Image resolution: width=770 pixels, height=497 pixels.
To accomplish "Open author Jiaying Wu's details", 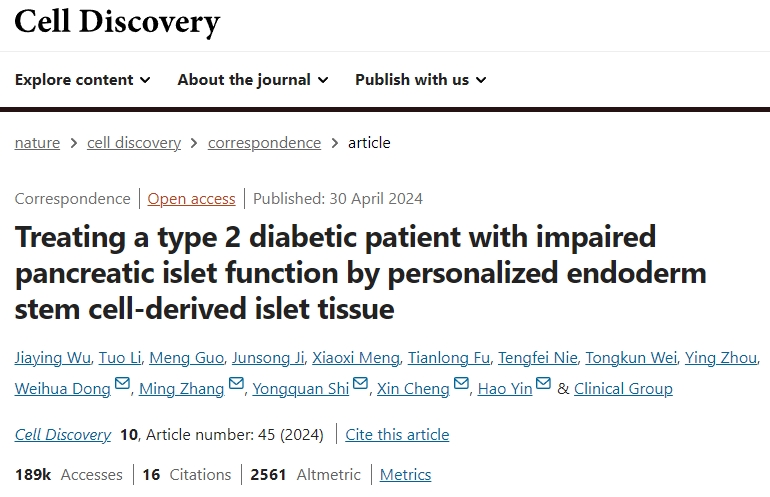I will tap(54, 359).
